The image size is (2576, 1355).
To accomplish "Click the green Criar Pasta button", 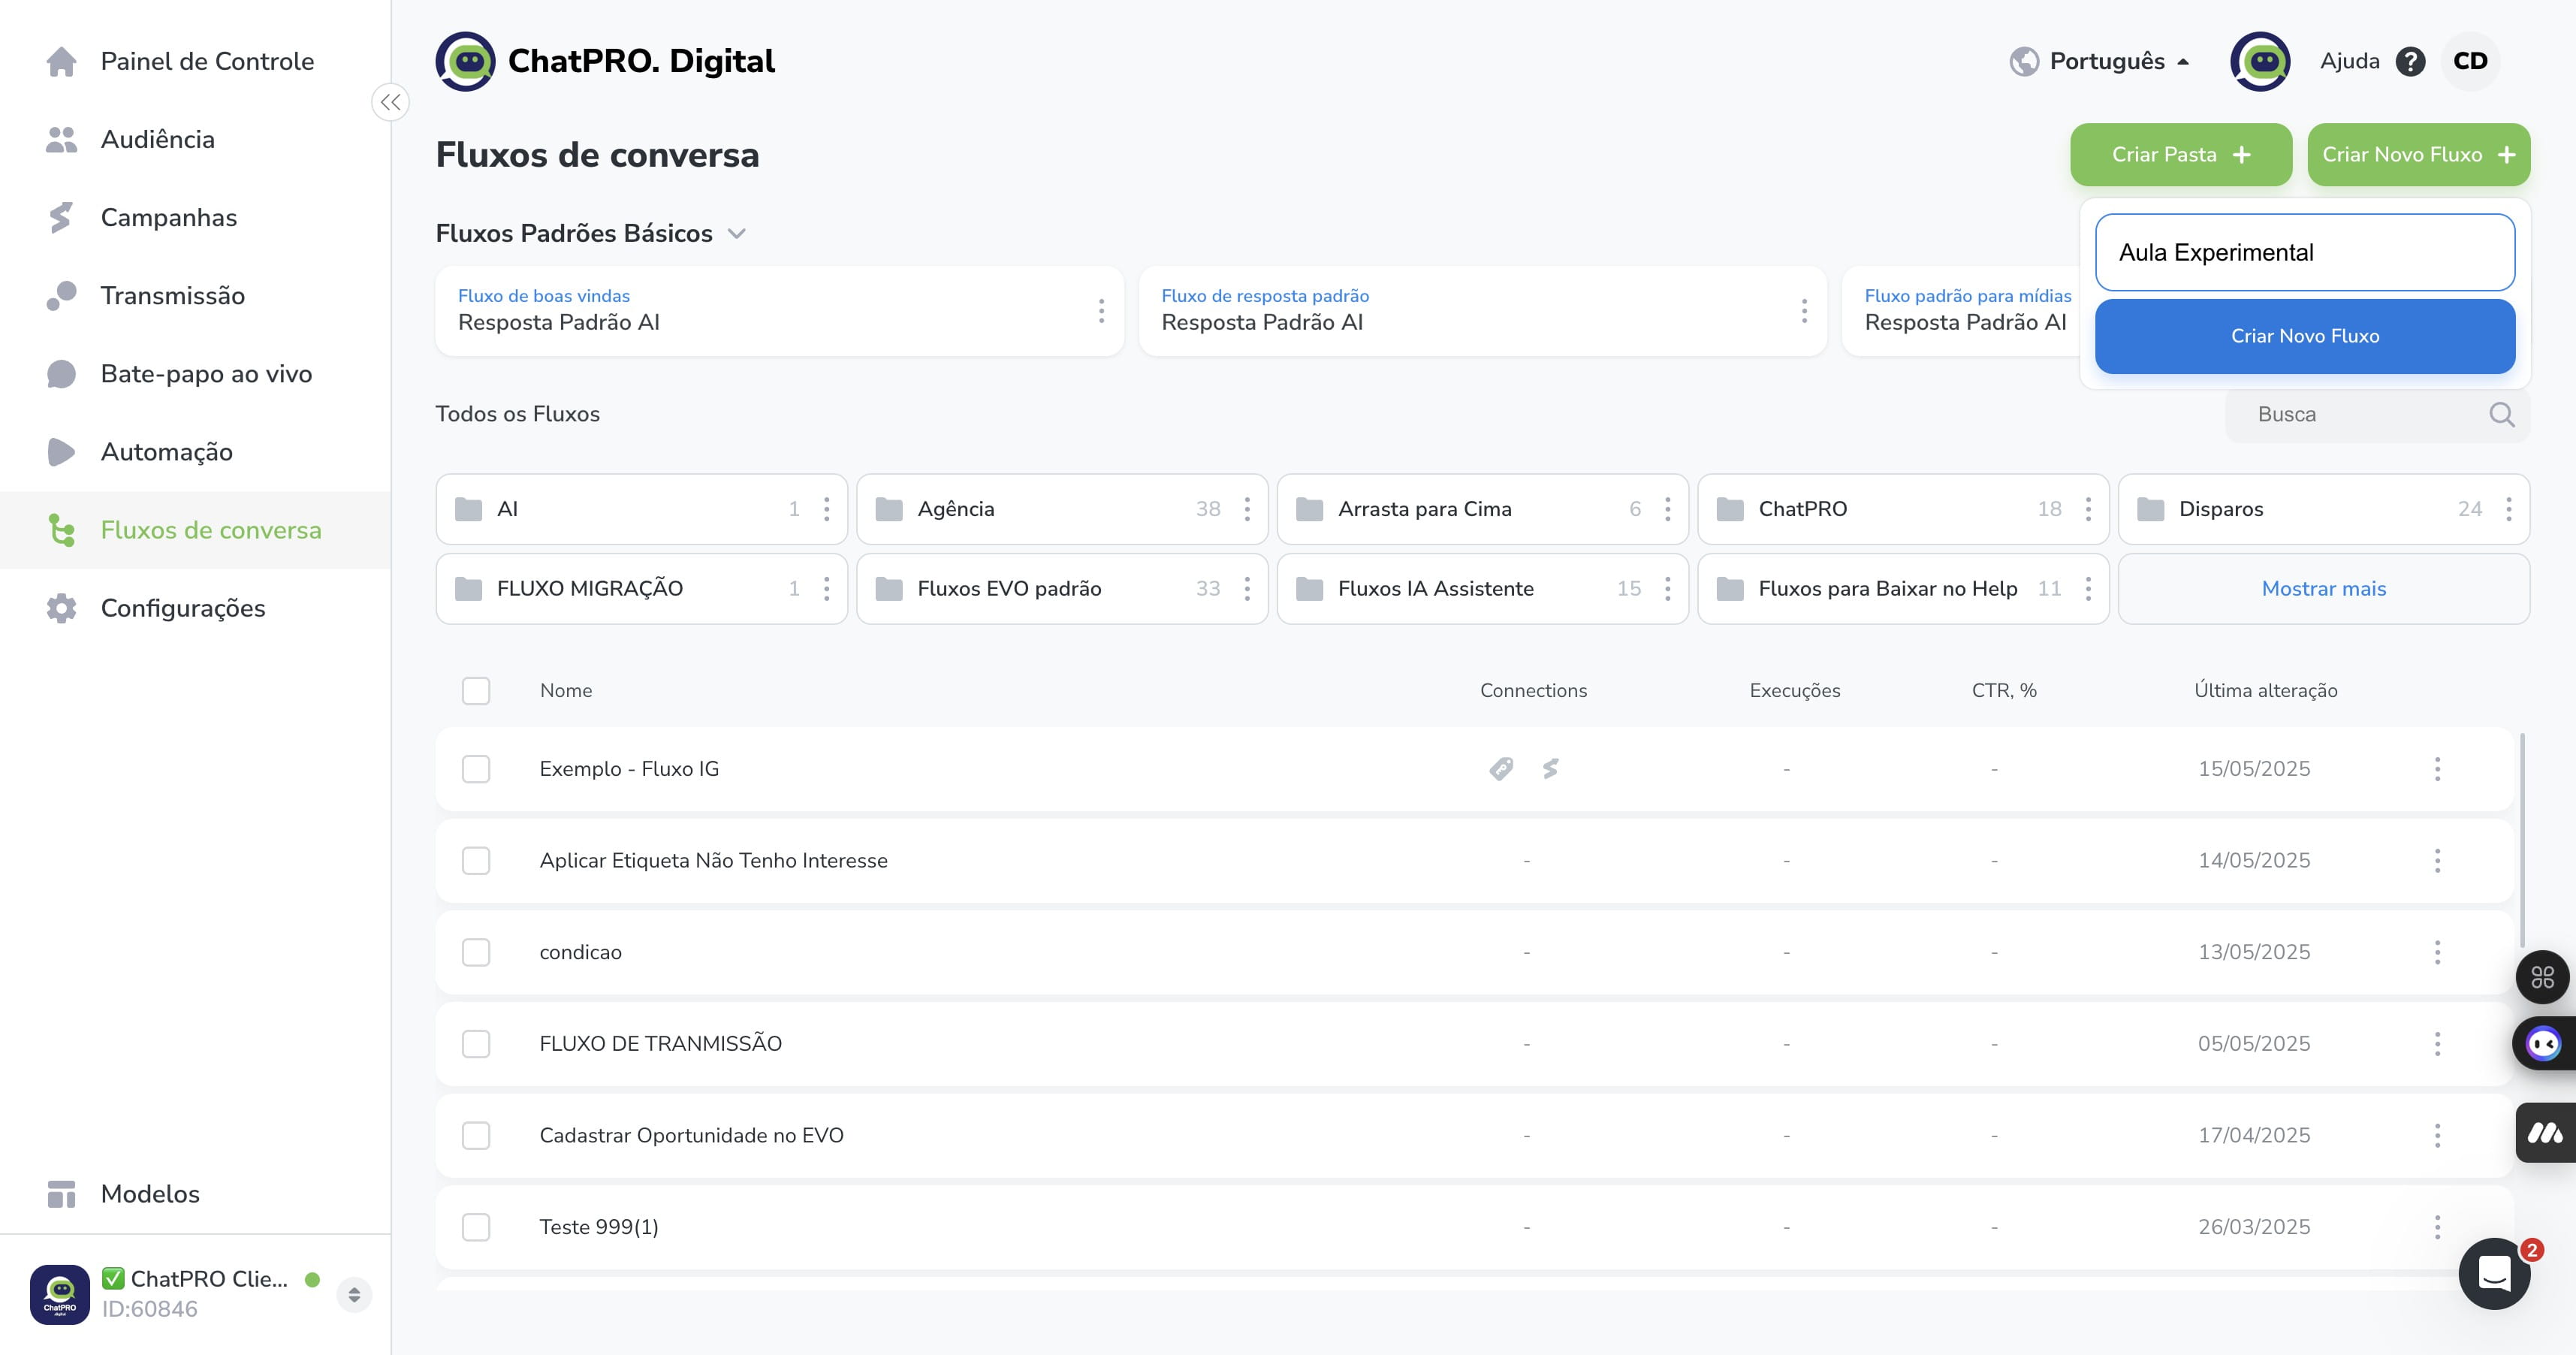I will point(2181,155).
